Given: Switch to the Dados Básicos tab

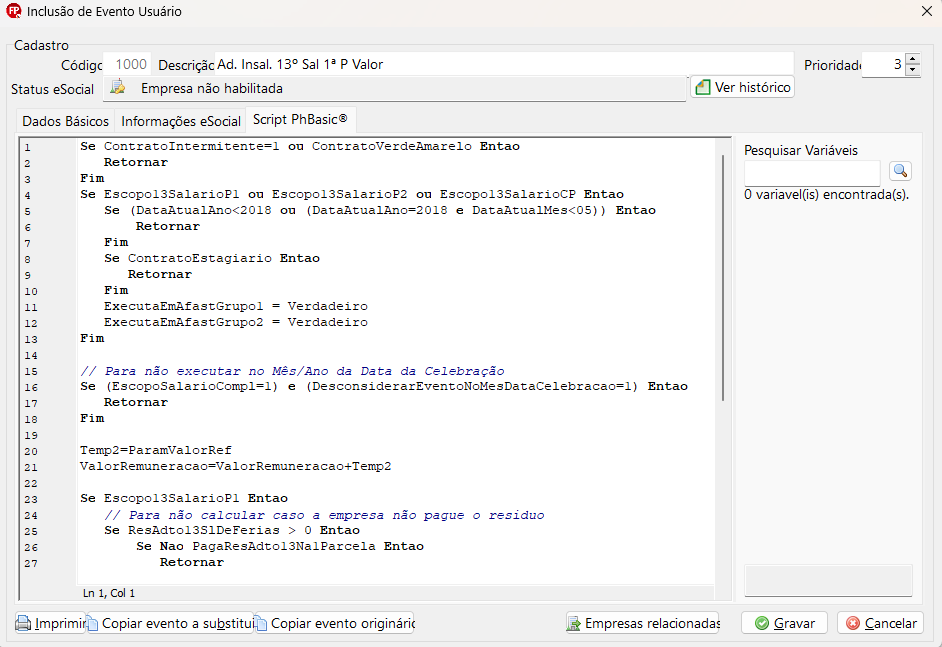Looking at the screenshot, I should [65, 121].
